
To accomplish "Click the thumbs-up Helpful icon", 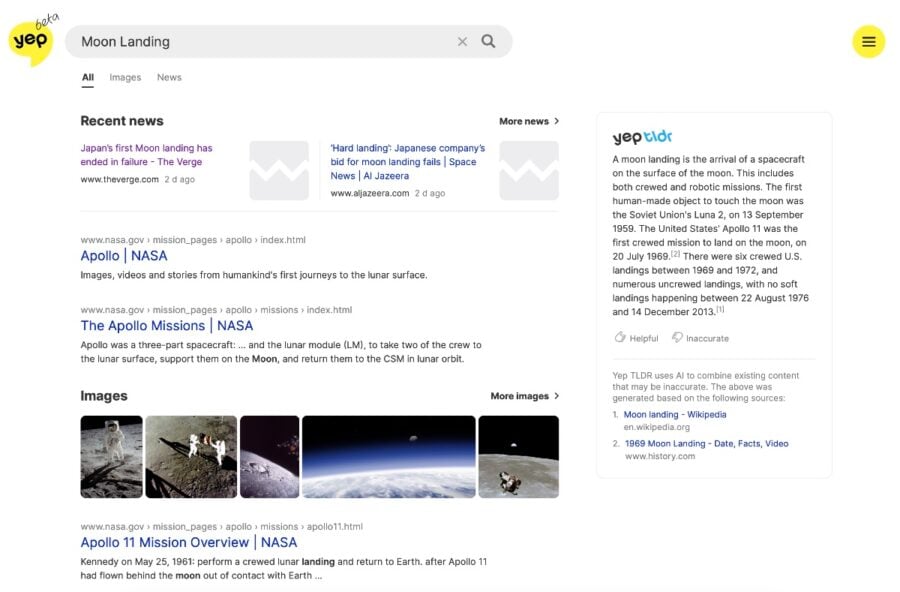I will [x=620, y=338].
